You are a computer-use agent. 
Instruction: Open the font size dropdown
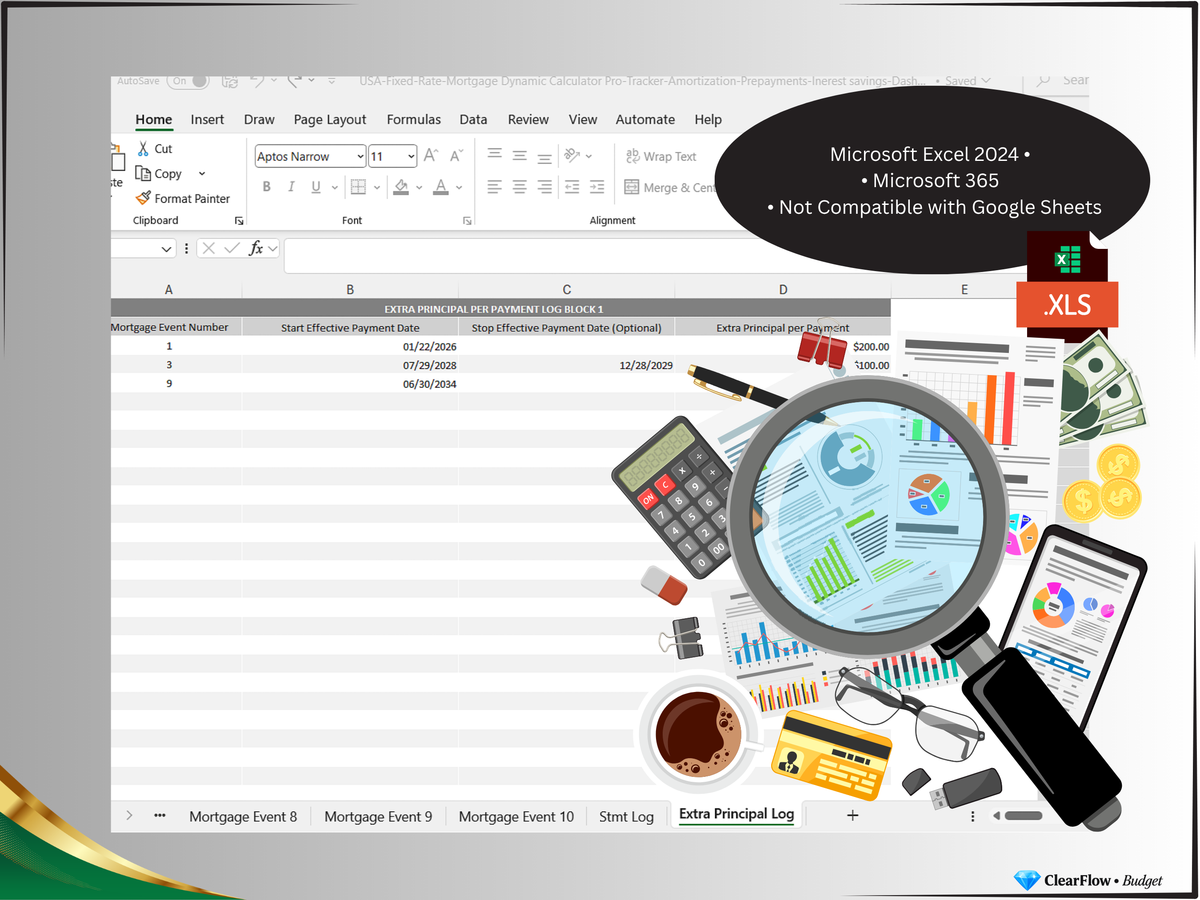pos(411,156)
